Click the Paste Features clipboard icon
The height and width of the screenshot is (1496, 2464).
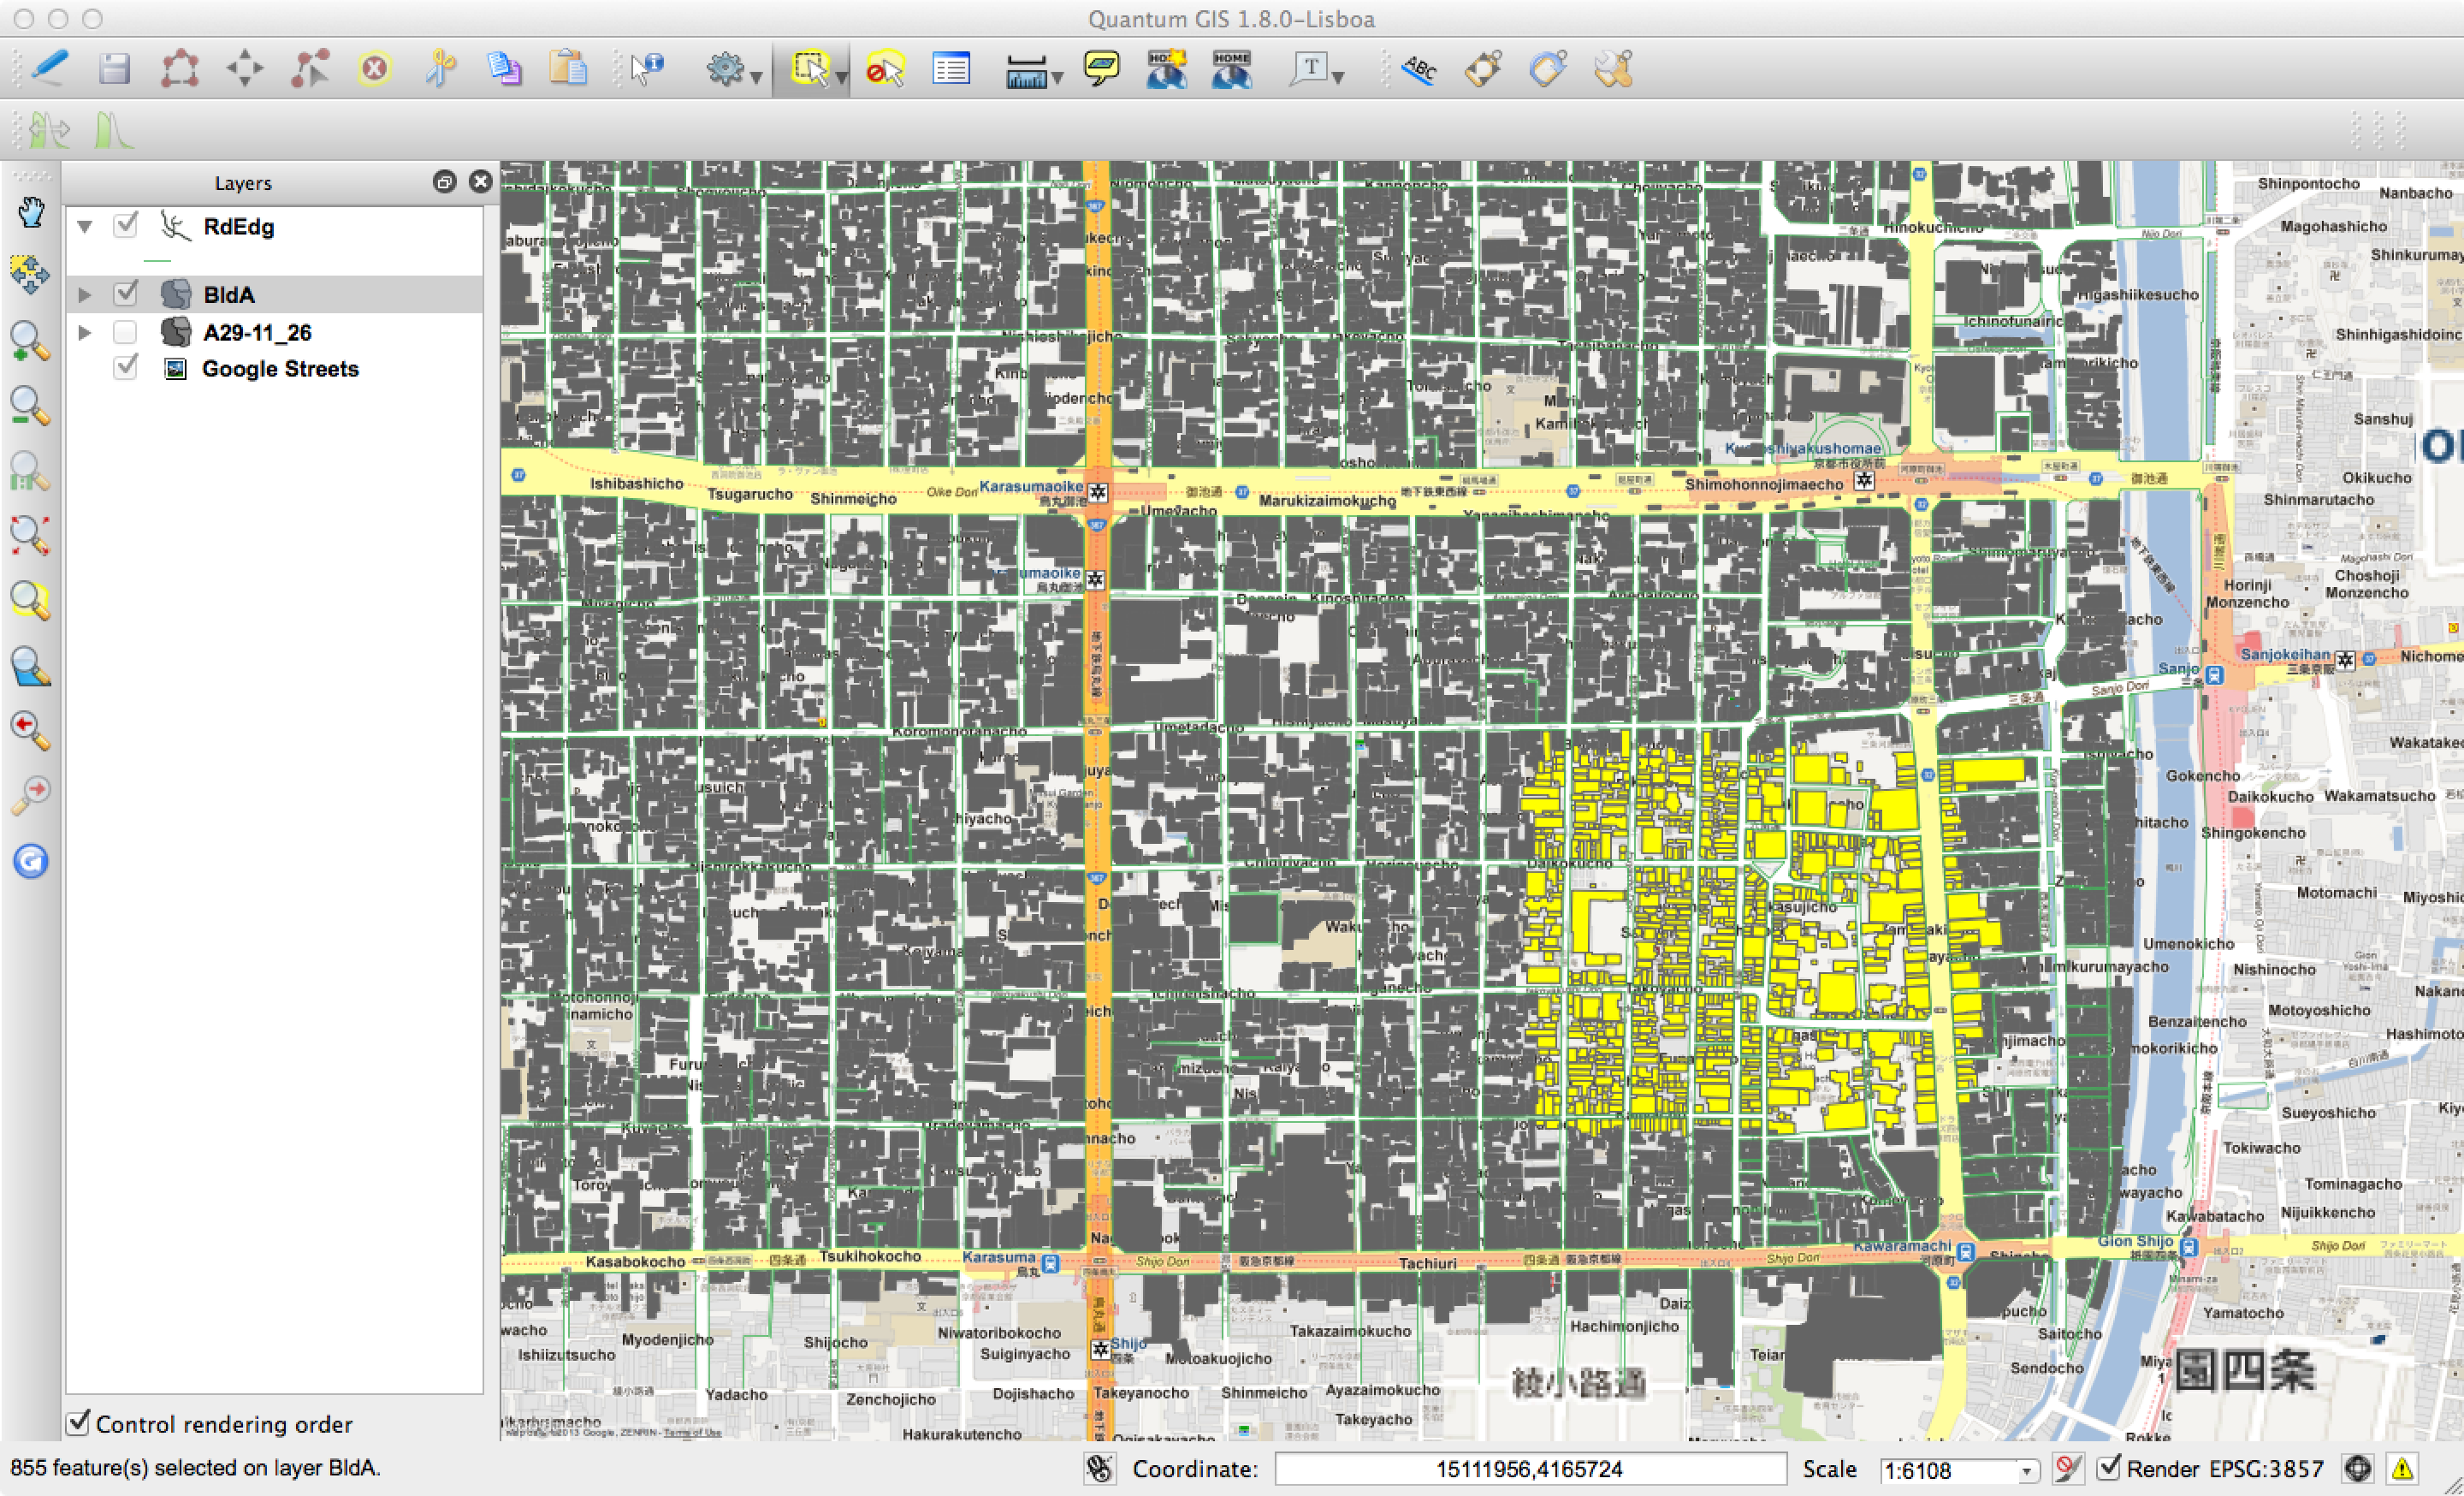(x=568, y=68)
